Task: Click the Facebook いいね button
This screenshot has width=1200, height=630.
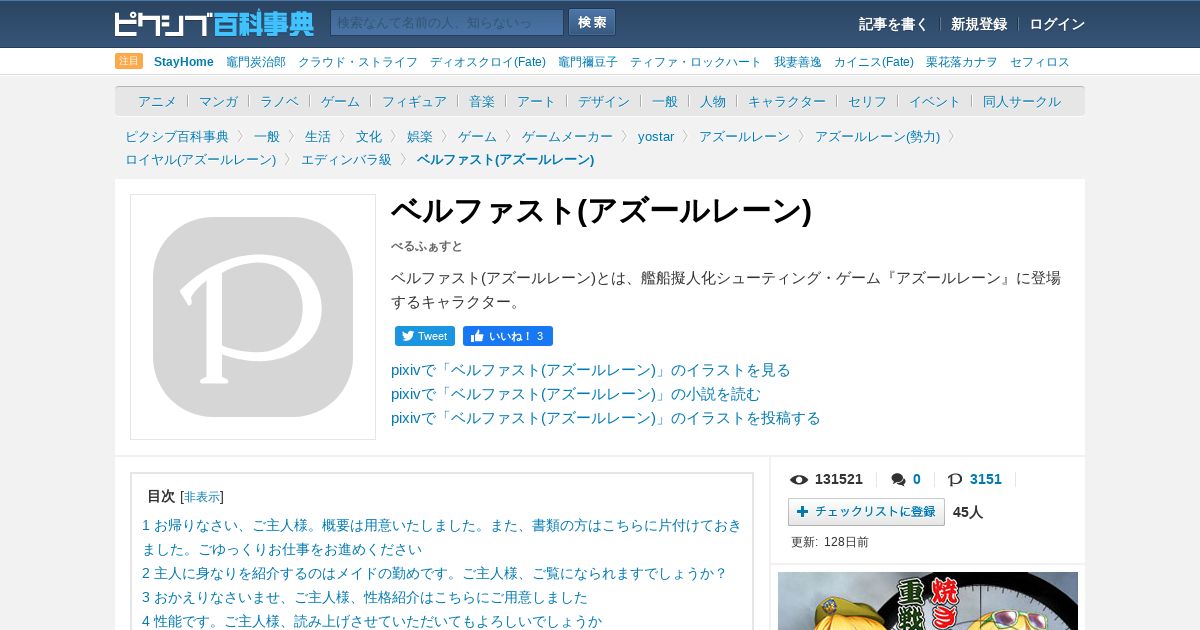Action: click(x=508, y=336)
